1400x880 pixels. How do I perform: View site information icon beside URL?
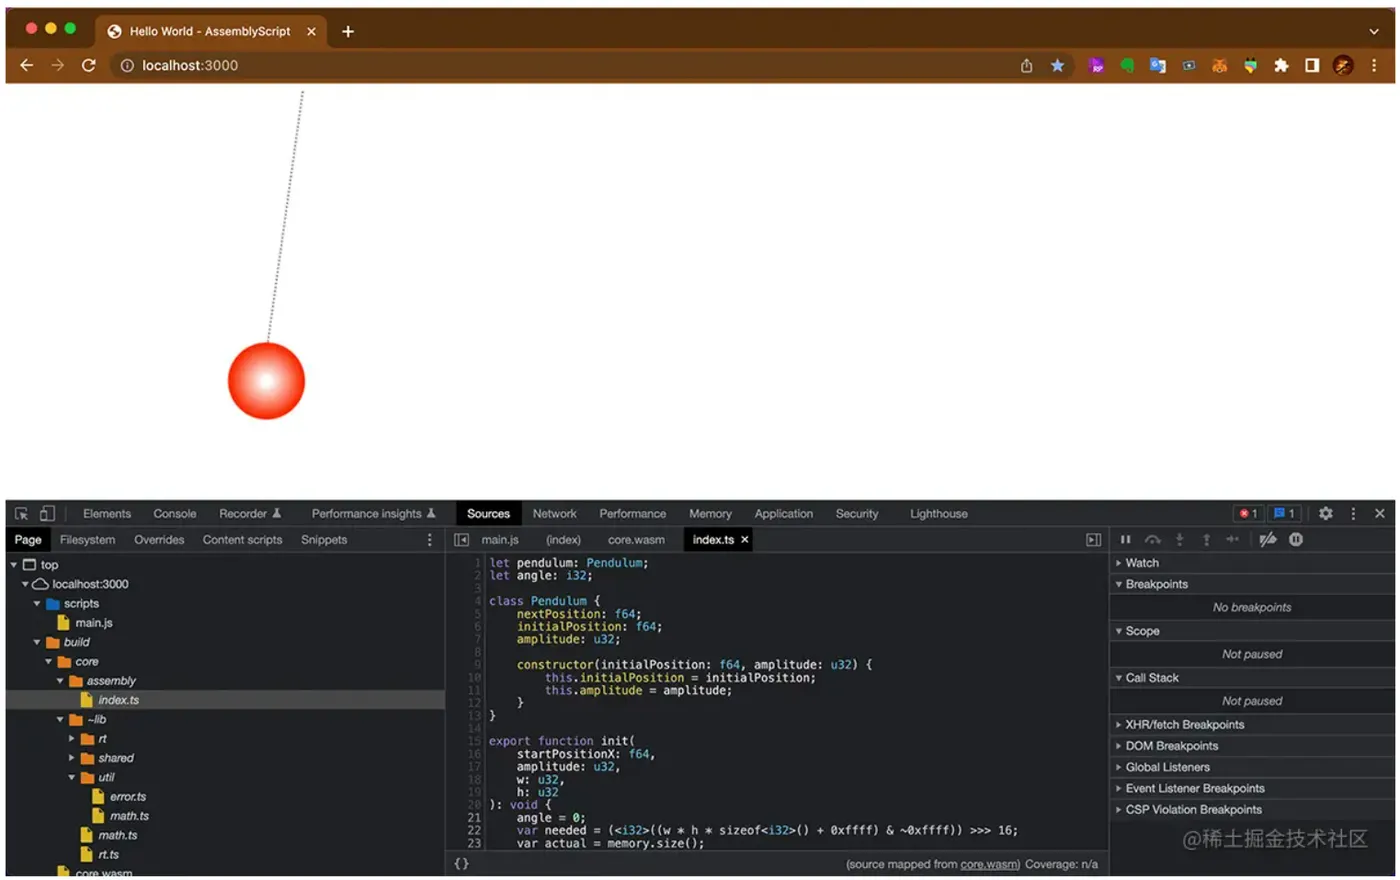pos(127,65)
